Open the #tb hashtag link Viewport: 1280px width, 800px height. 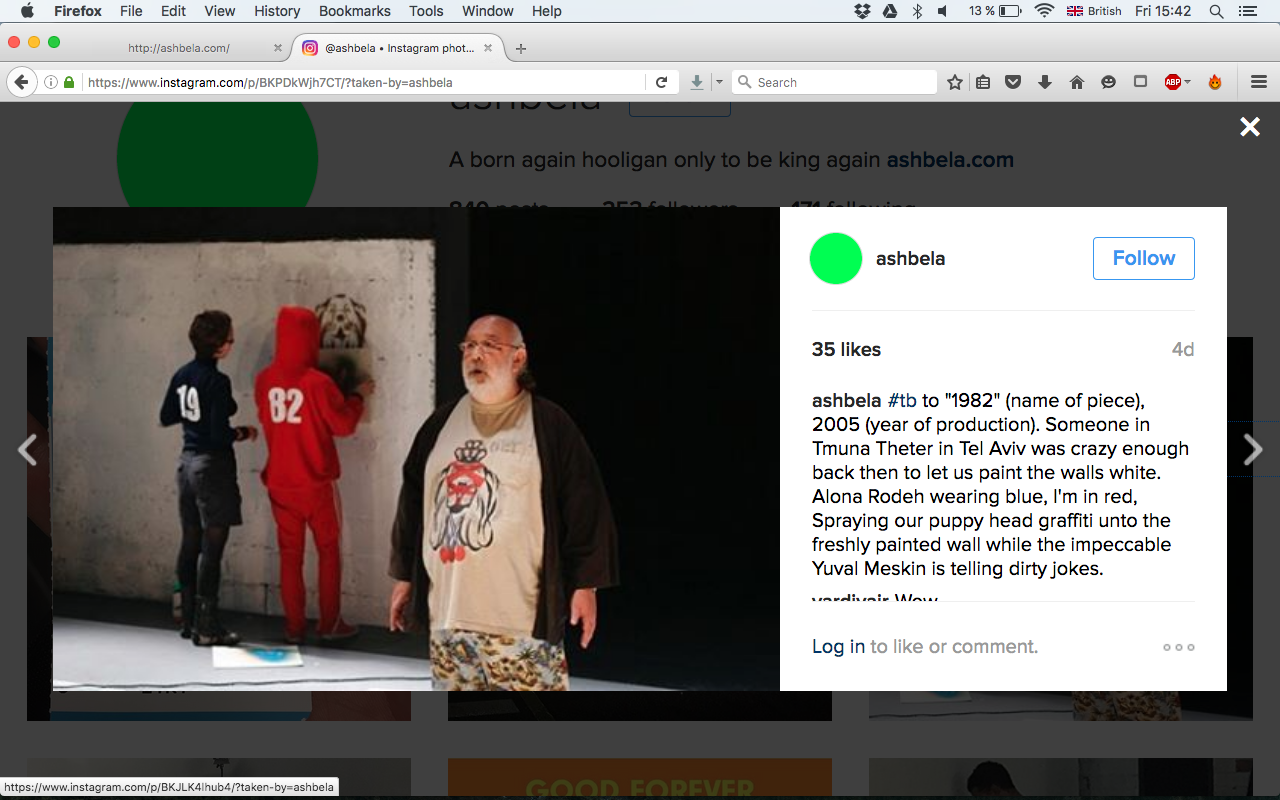[x=902, y=401]
